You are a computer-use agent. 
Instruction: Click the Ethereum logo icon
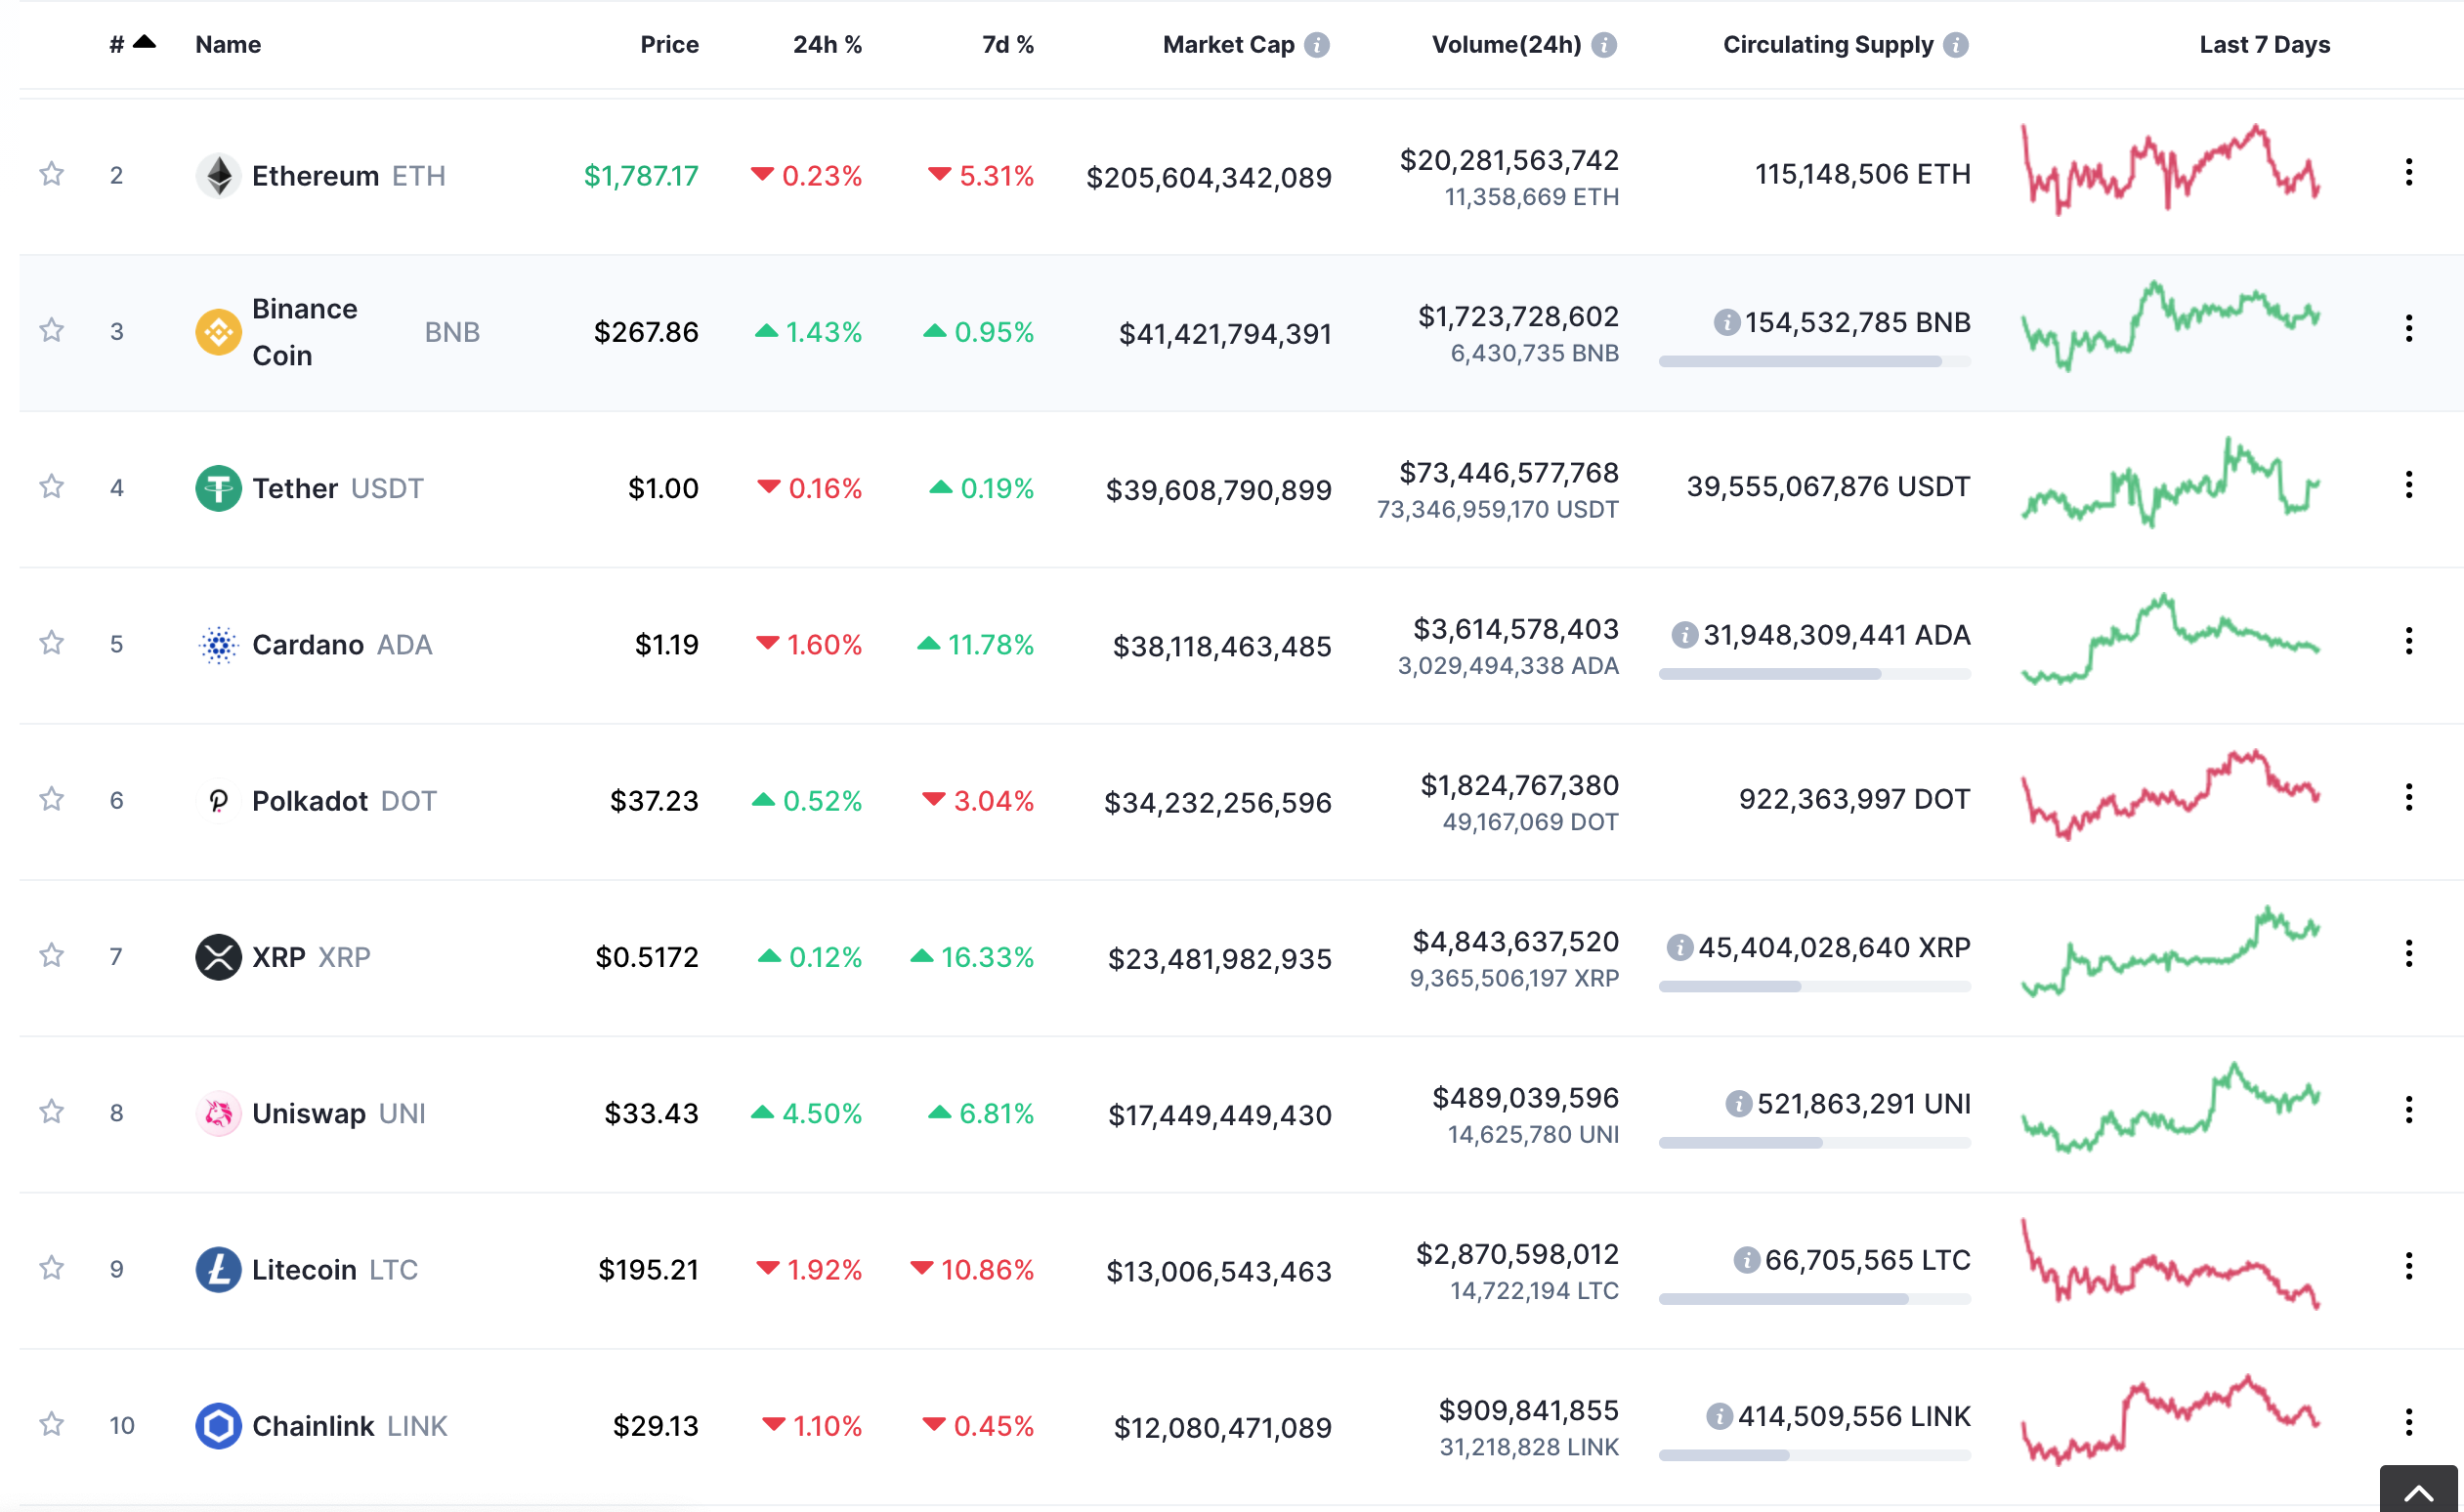[x=218, y=176]
